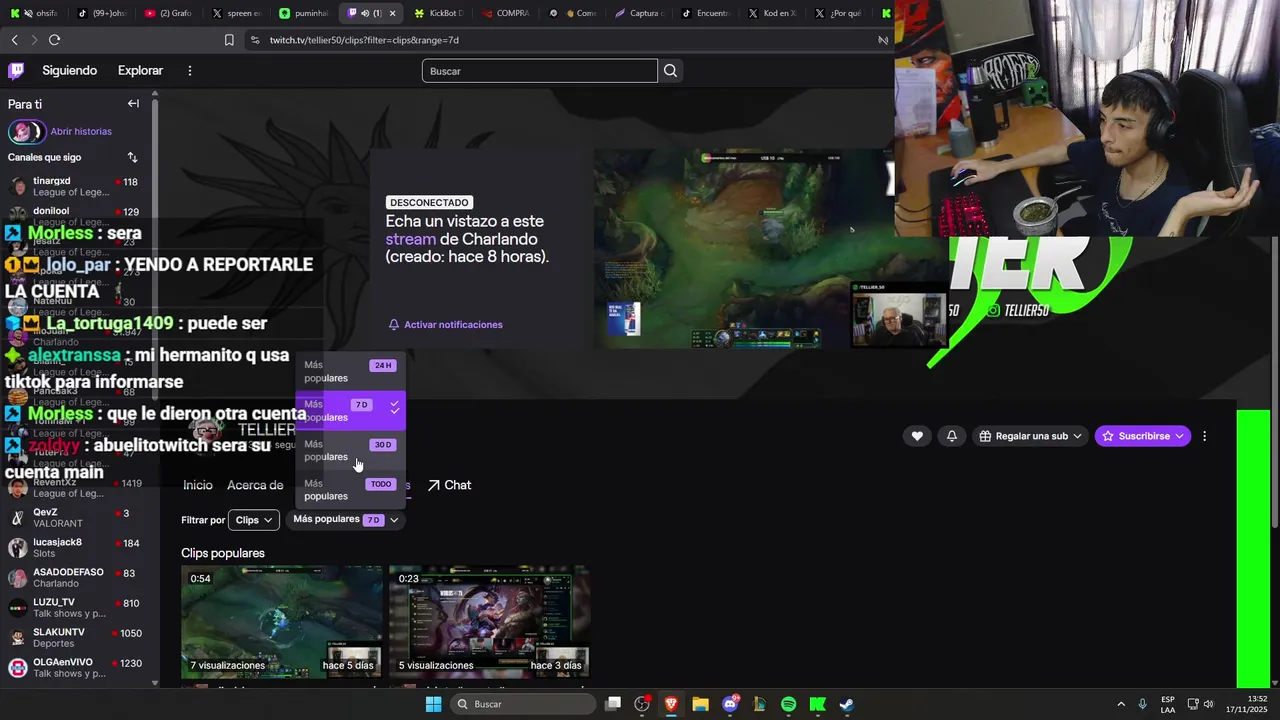Collapse the Para ti sidebar
1280x720 pixels.
point(133,104)
